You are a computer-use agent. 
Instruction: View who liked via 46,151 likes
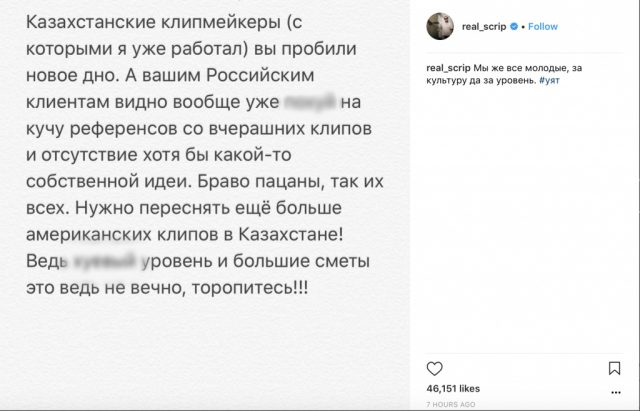(453, 387)
